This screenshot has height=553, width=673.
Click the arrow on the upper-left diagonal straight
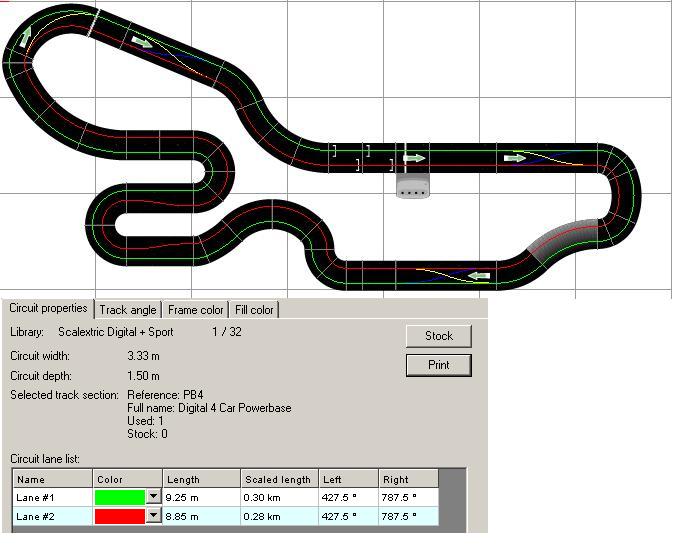point(141,42)
